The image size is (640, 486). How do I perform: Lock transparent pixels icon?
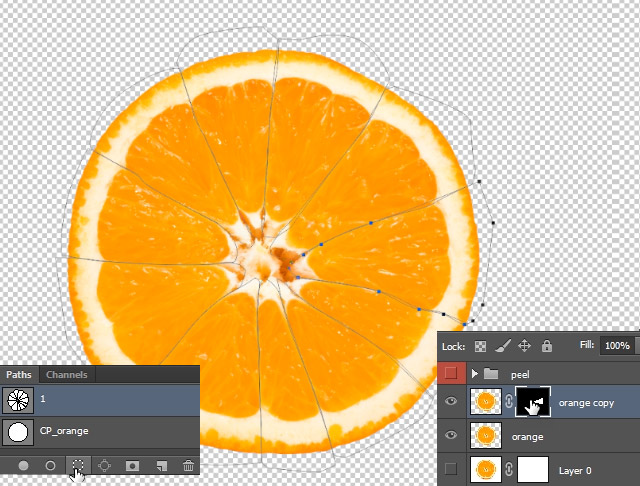pos(480,346)
